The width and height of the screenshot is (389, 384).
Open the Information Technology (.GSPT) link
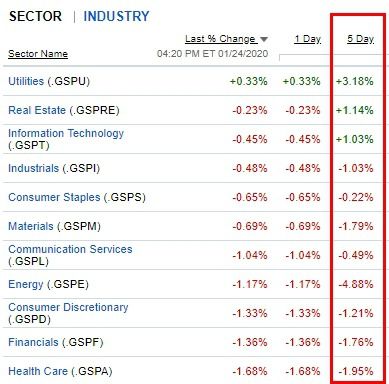tap(66, 139)
